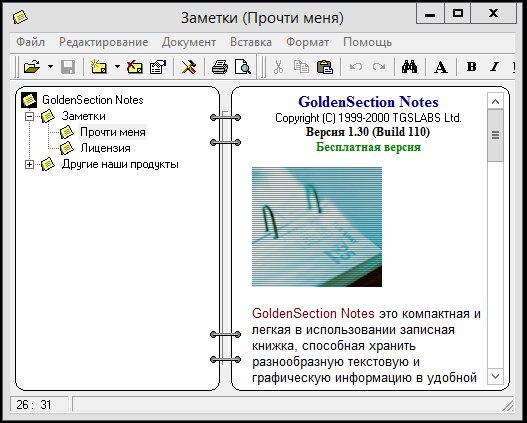Open the dropdown arrow beside New note
The image size is (527, 423).
pyautogui.click(x=117, y=67)
